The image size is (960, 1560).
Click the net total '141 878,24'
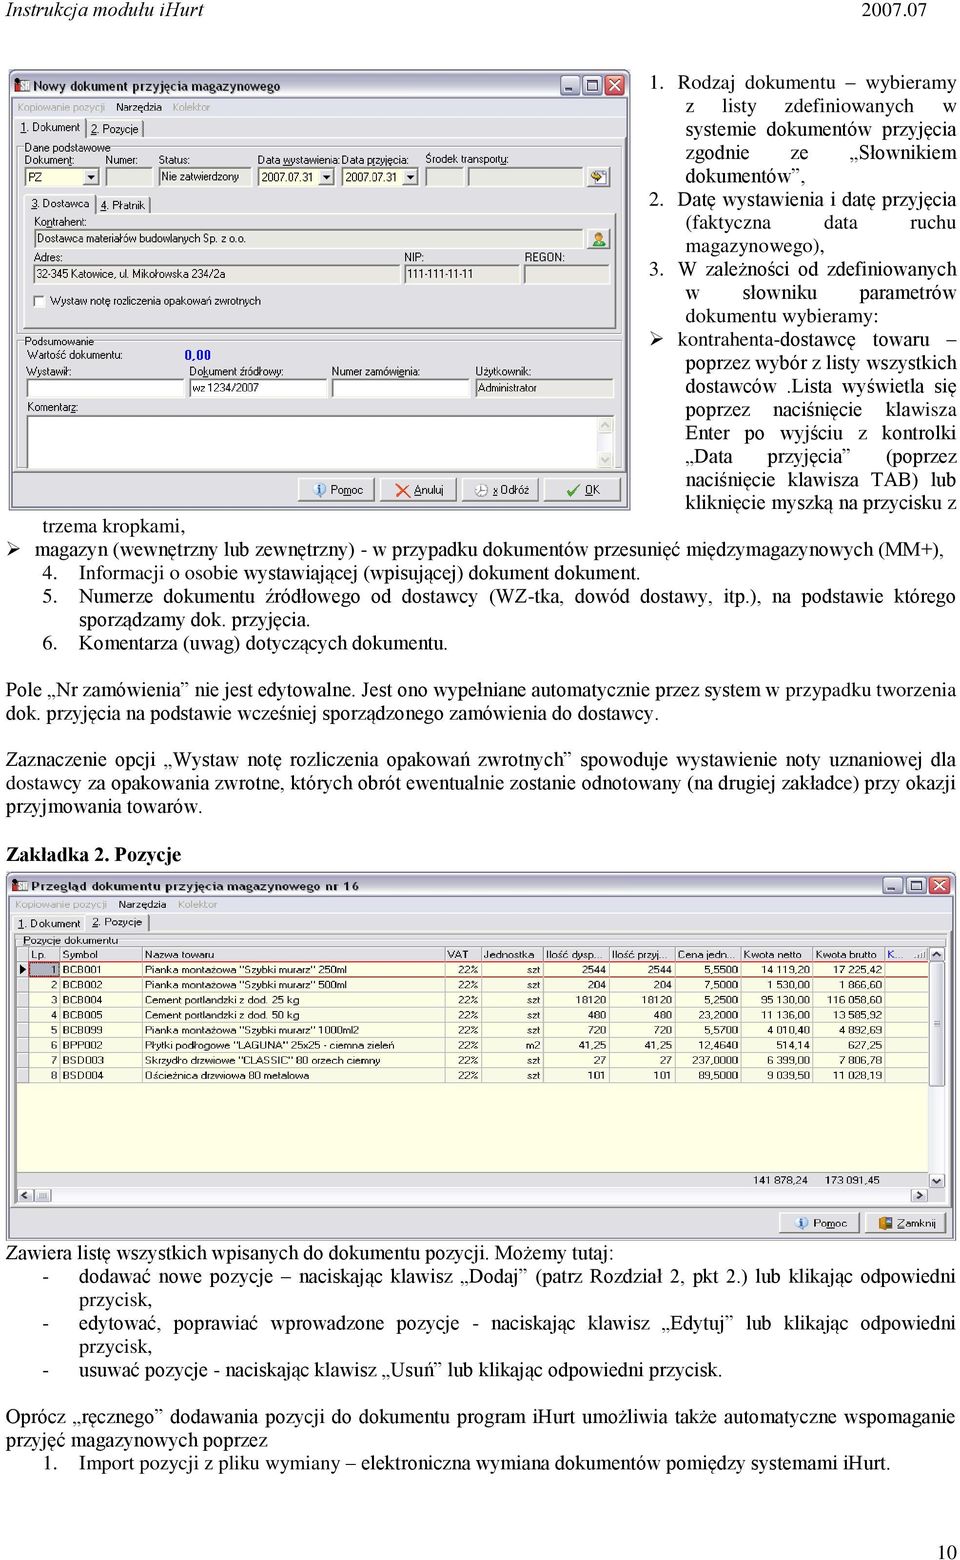tap(780, 1180)
